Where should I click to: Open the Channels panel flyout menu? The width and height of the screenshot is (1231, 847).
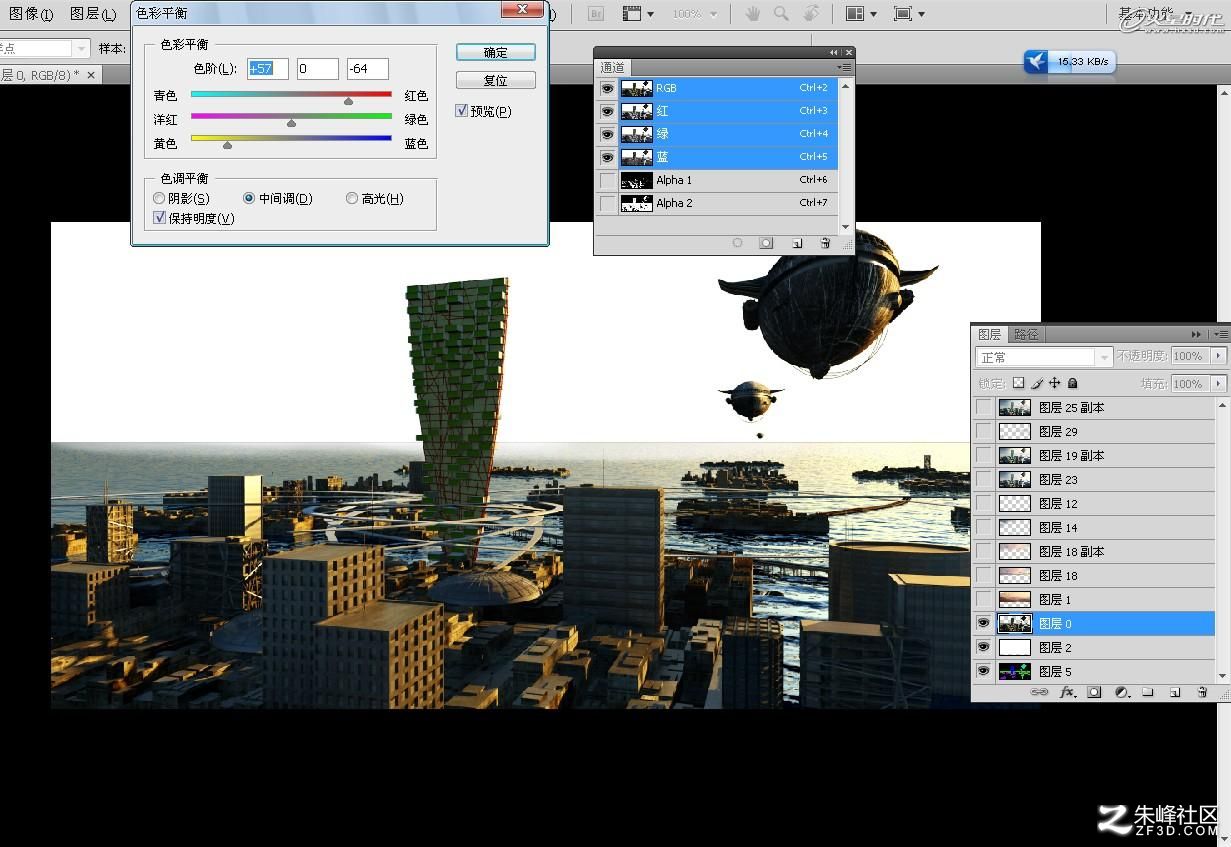845,67
